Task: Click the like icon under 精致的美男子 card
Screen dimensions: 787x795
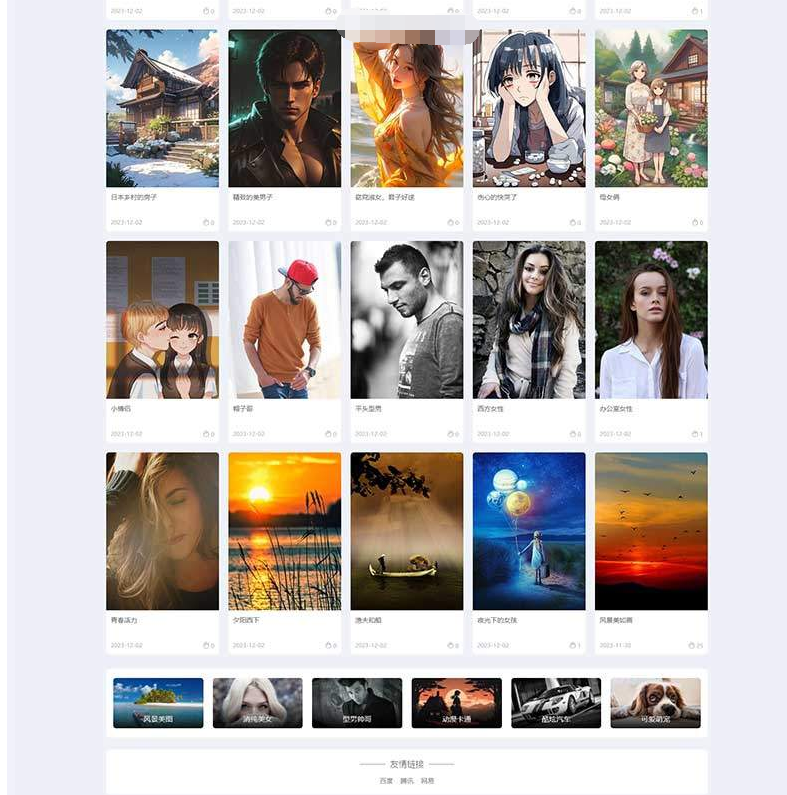Action: coord(328,223)
